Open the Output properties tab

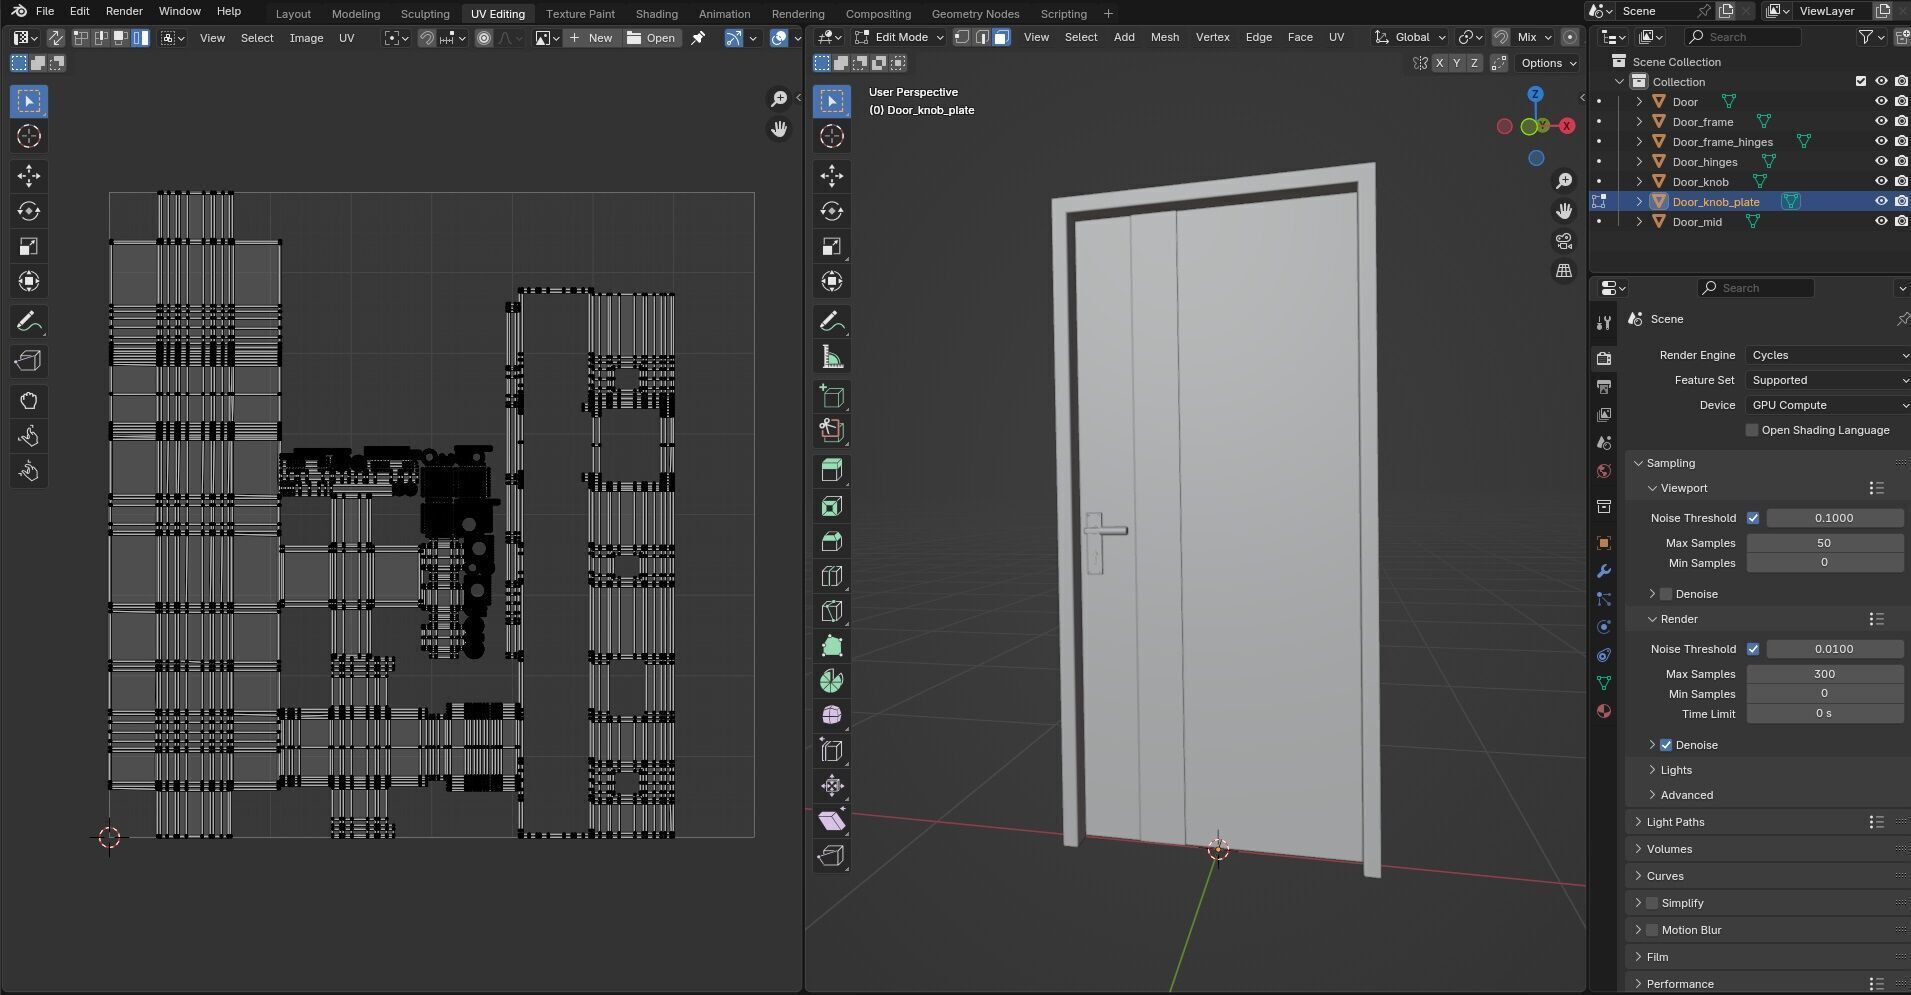(x=1604, y=386)
